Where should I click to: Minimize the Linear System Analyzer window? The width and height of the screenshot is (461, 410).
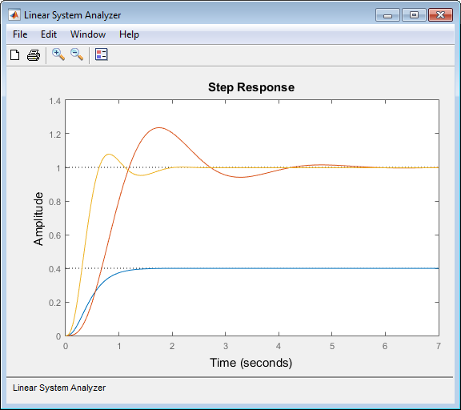[x=387, y=15]
